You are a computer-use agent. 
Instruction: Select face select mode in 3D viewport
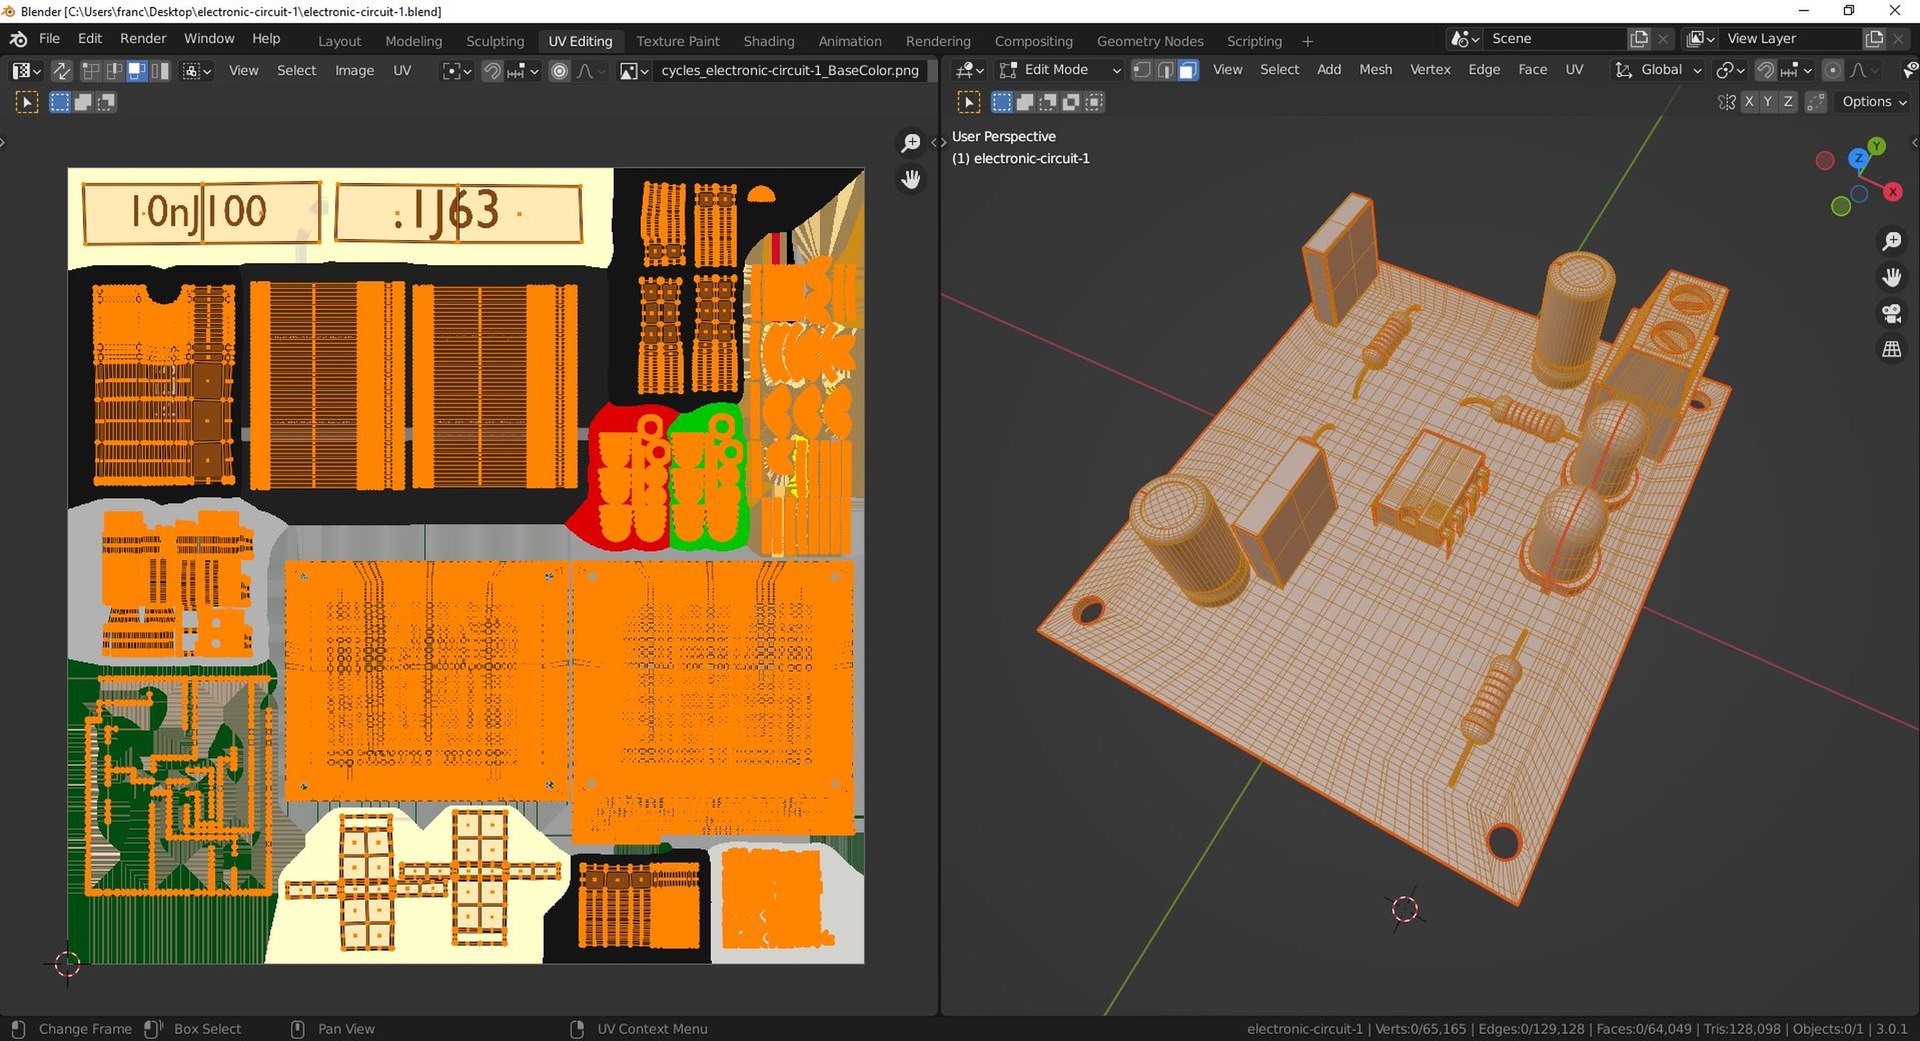pos(1188,70)
